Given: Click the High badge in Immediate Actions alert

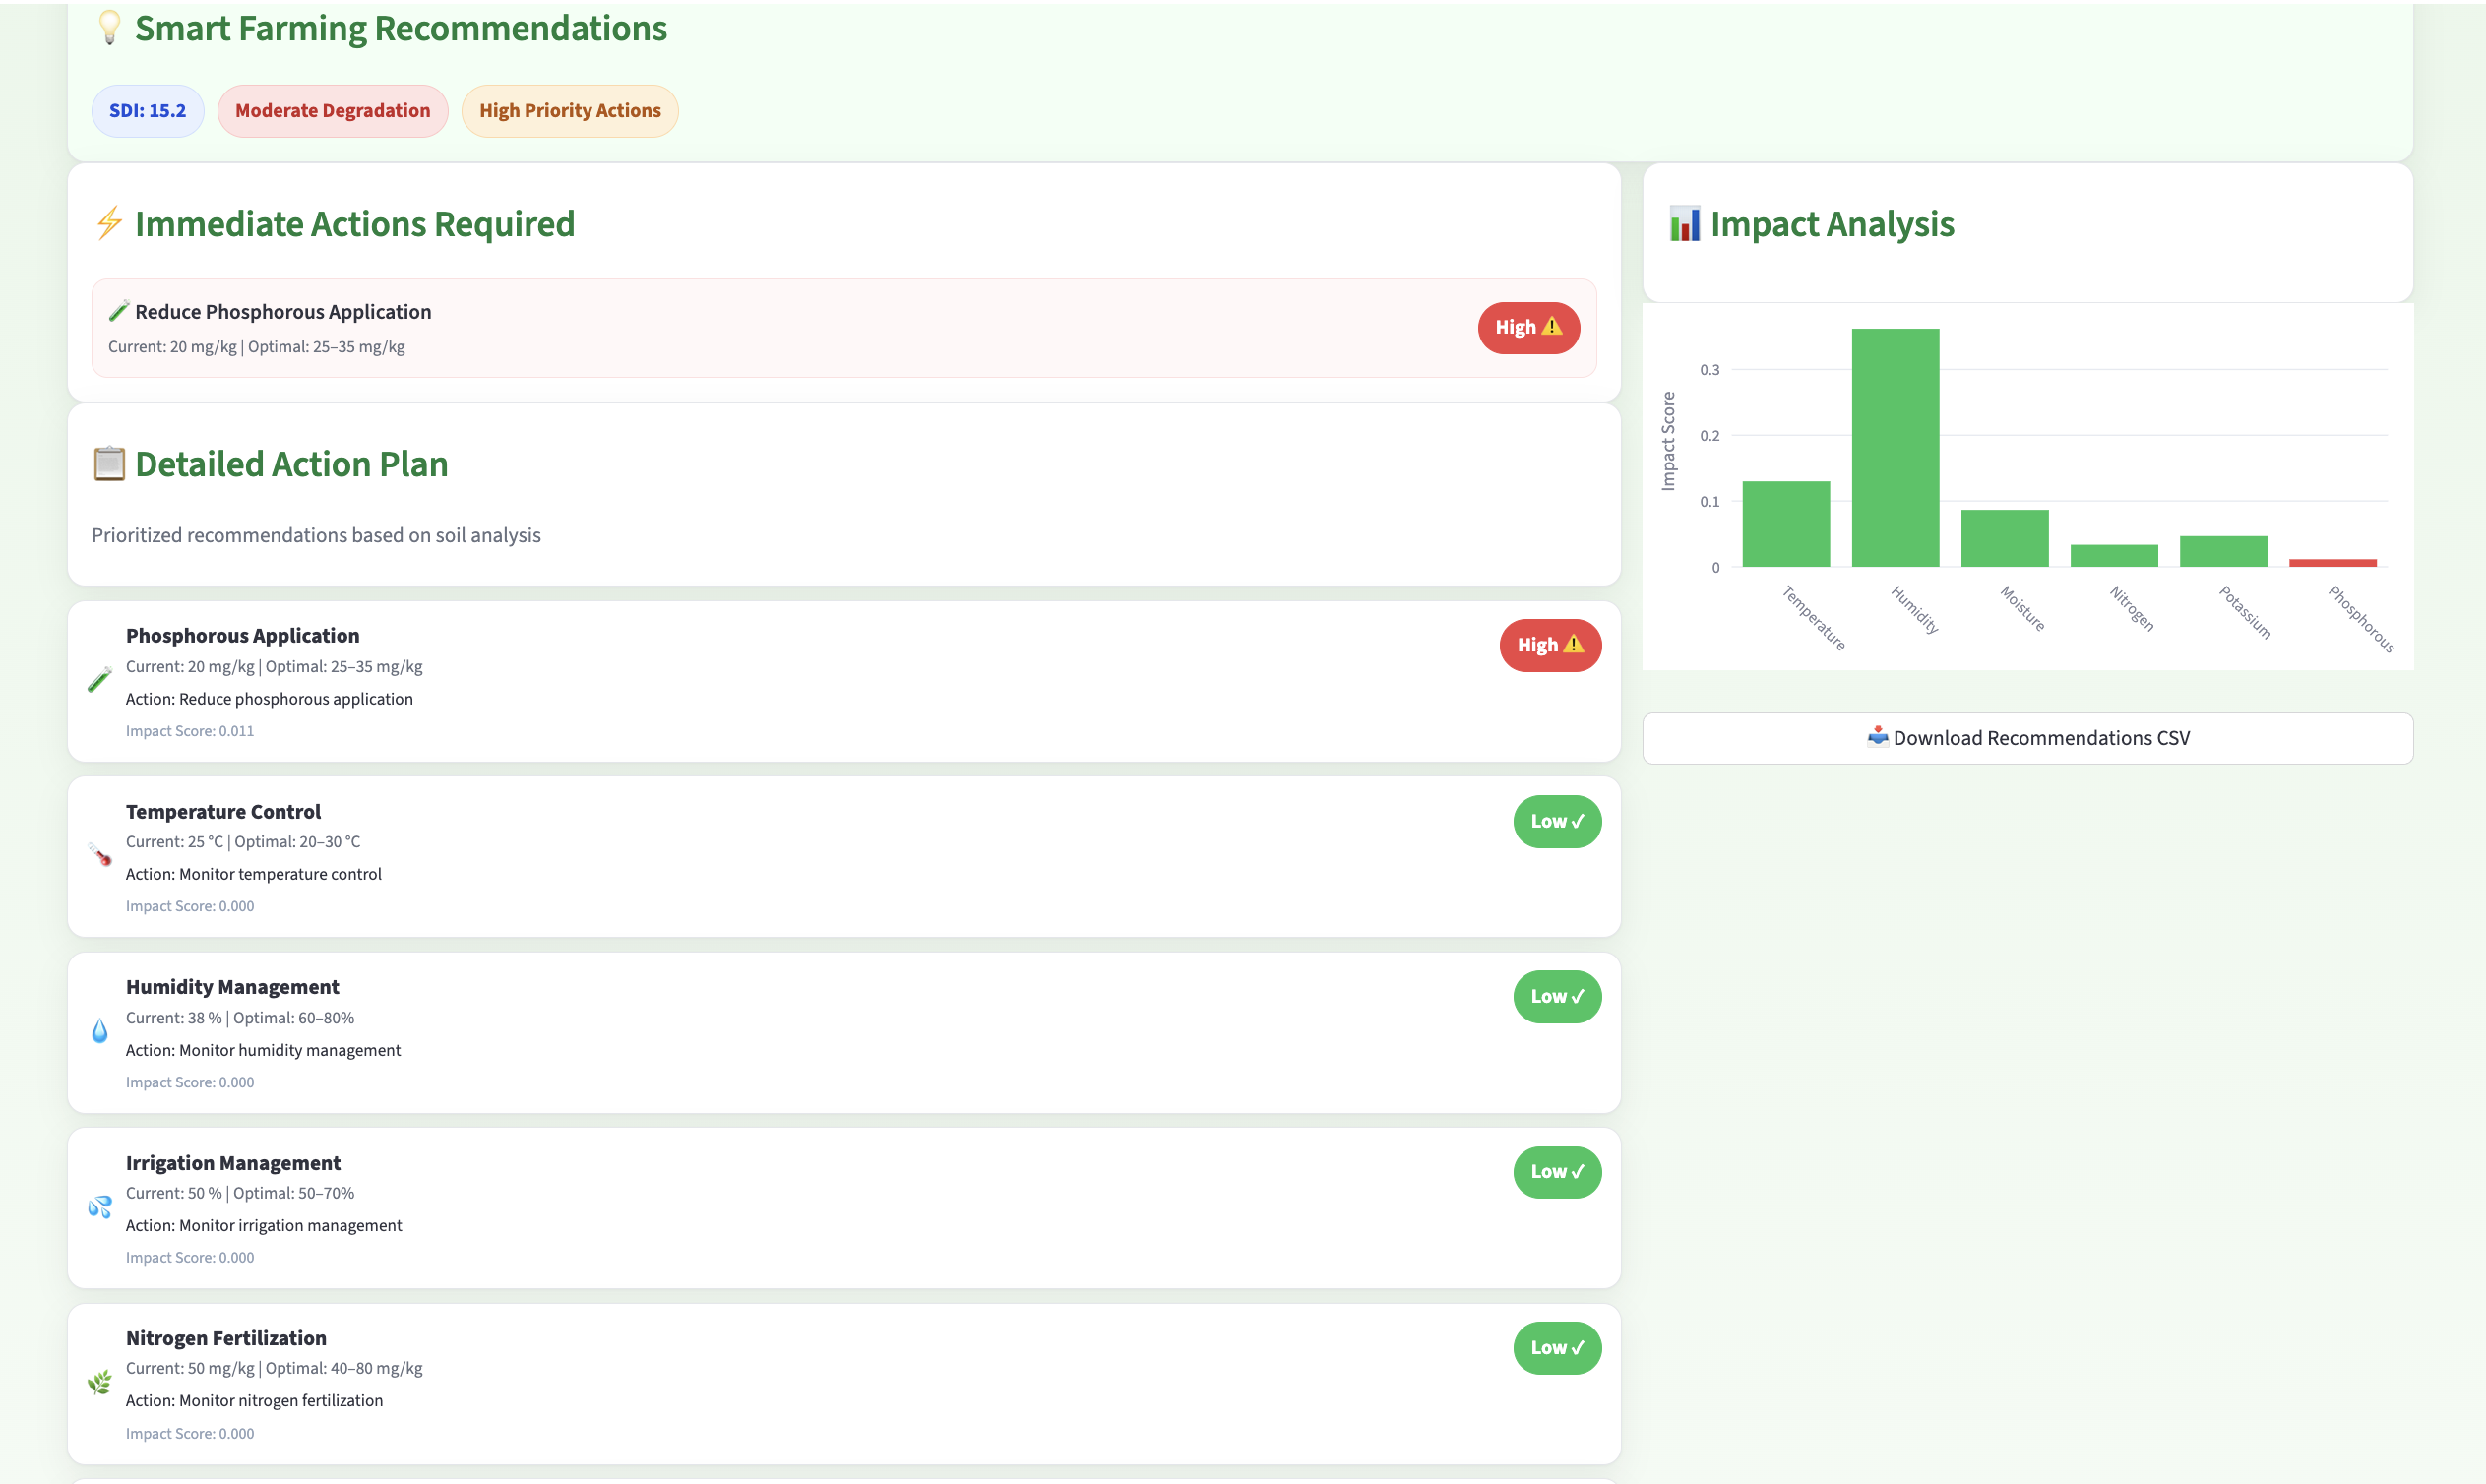Looking at the screenshot, I should (x=1527, y=327).
